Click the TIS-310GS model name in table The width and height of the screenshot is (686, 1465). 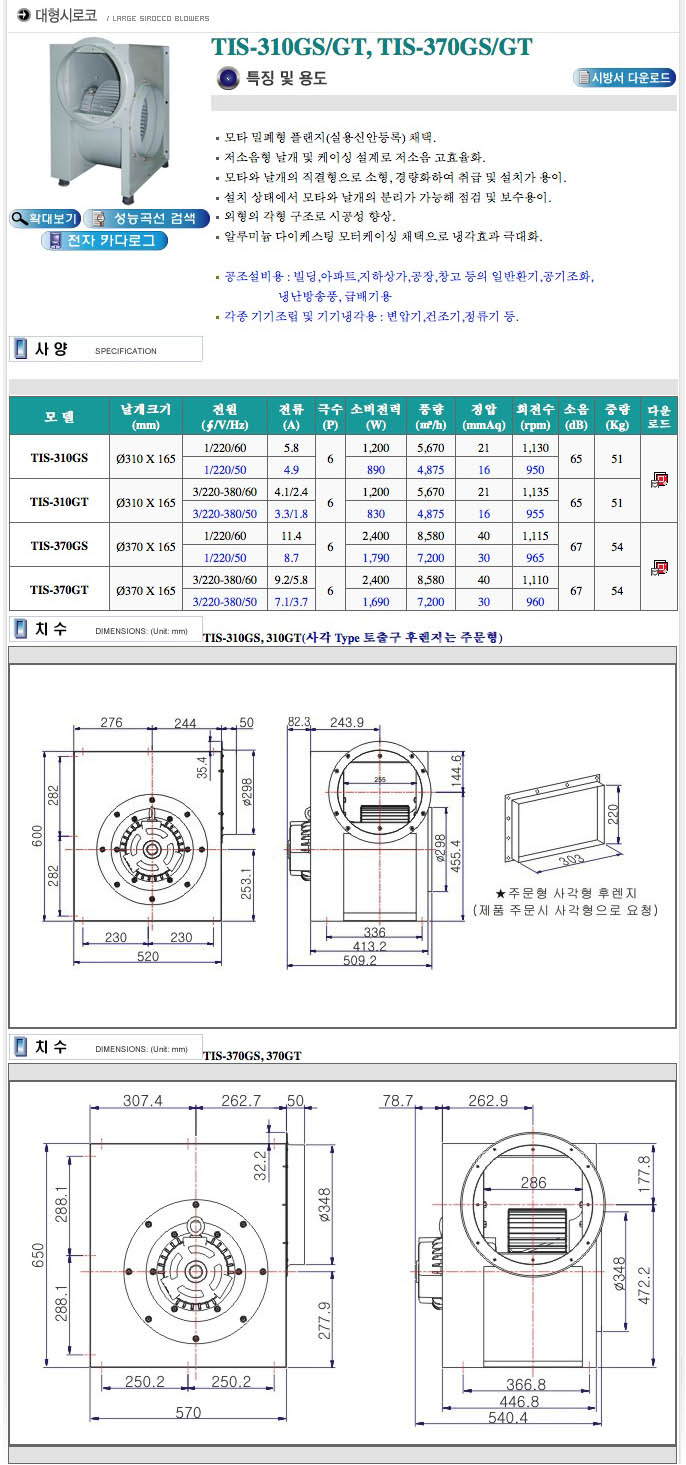[59, 458]
